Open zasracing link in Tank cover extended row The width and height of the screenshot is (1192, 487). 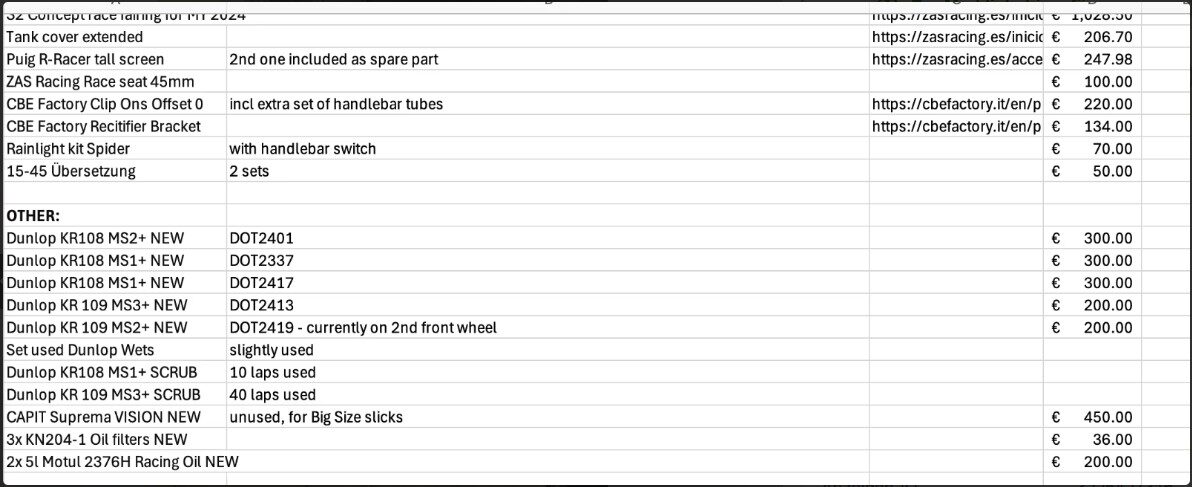pyautogui.click(x=955, y=37)
